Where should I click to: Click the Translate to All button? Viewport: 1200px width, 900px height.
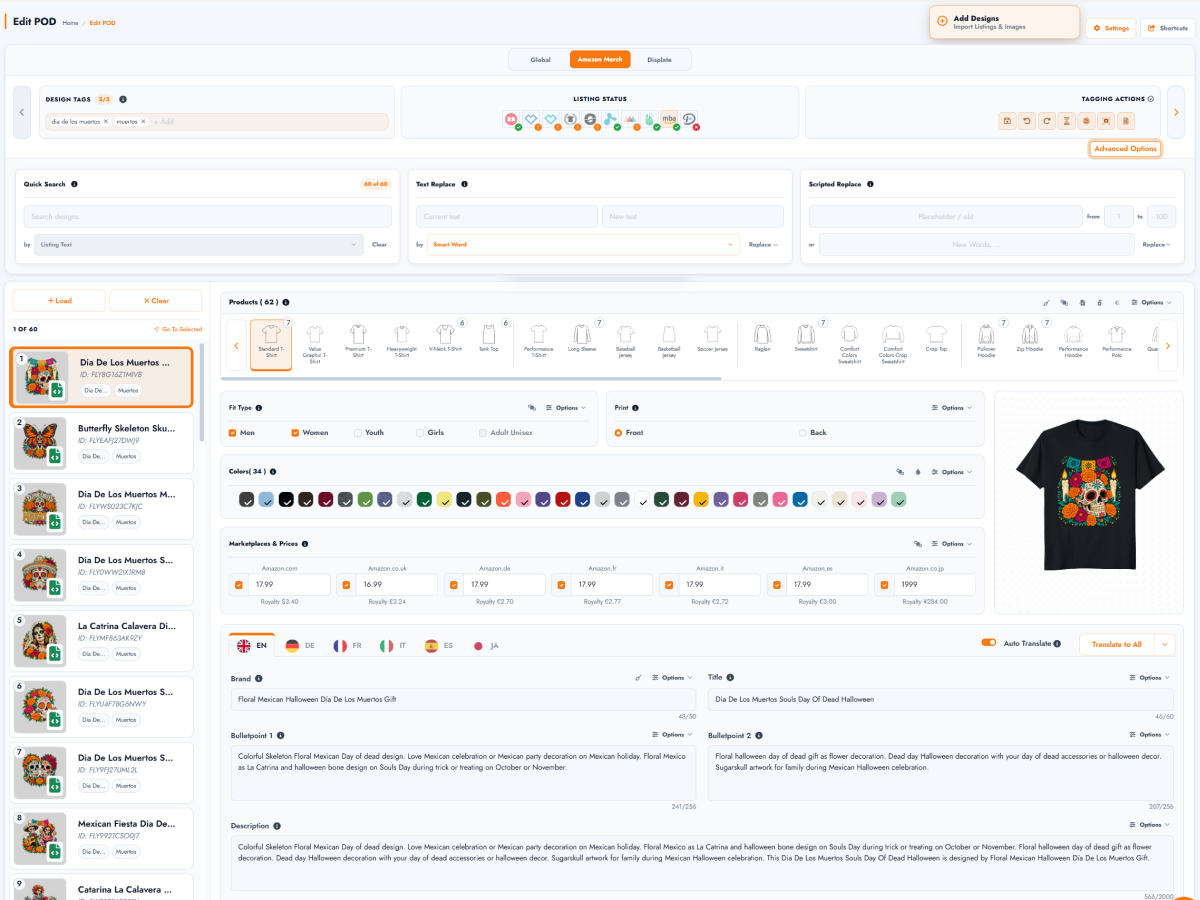1116,645
